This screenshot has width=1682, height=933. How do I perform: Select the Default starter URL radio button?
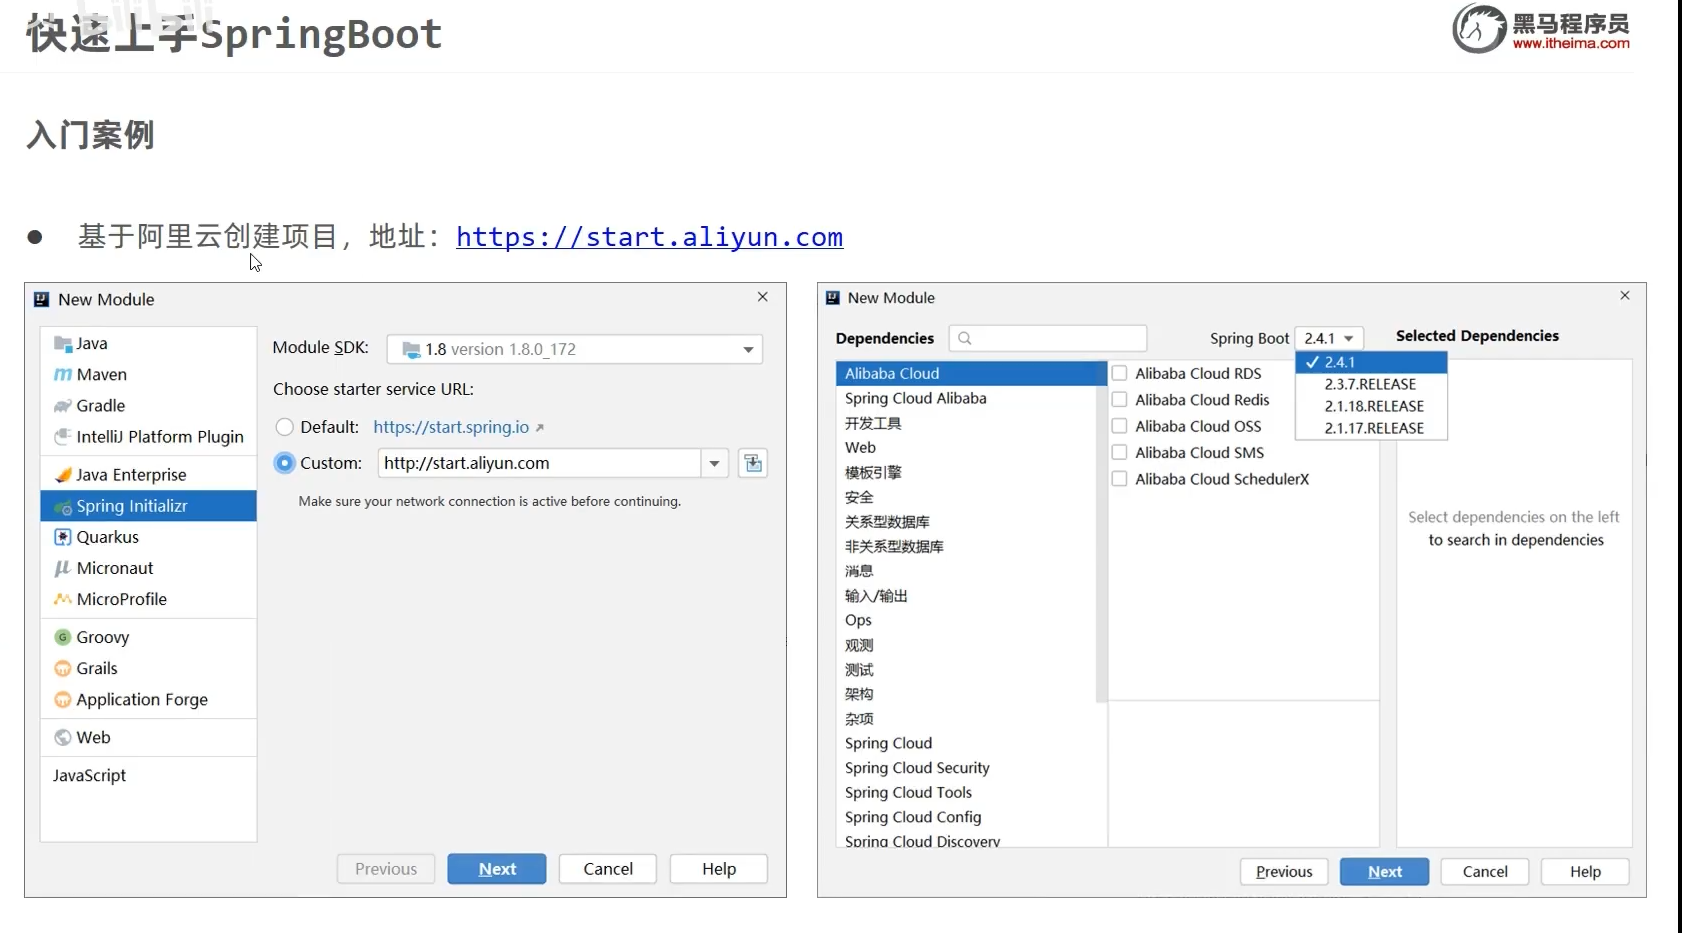pos(285,427)
